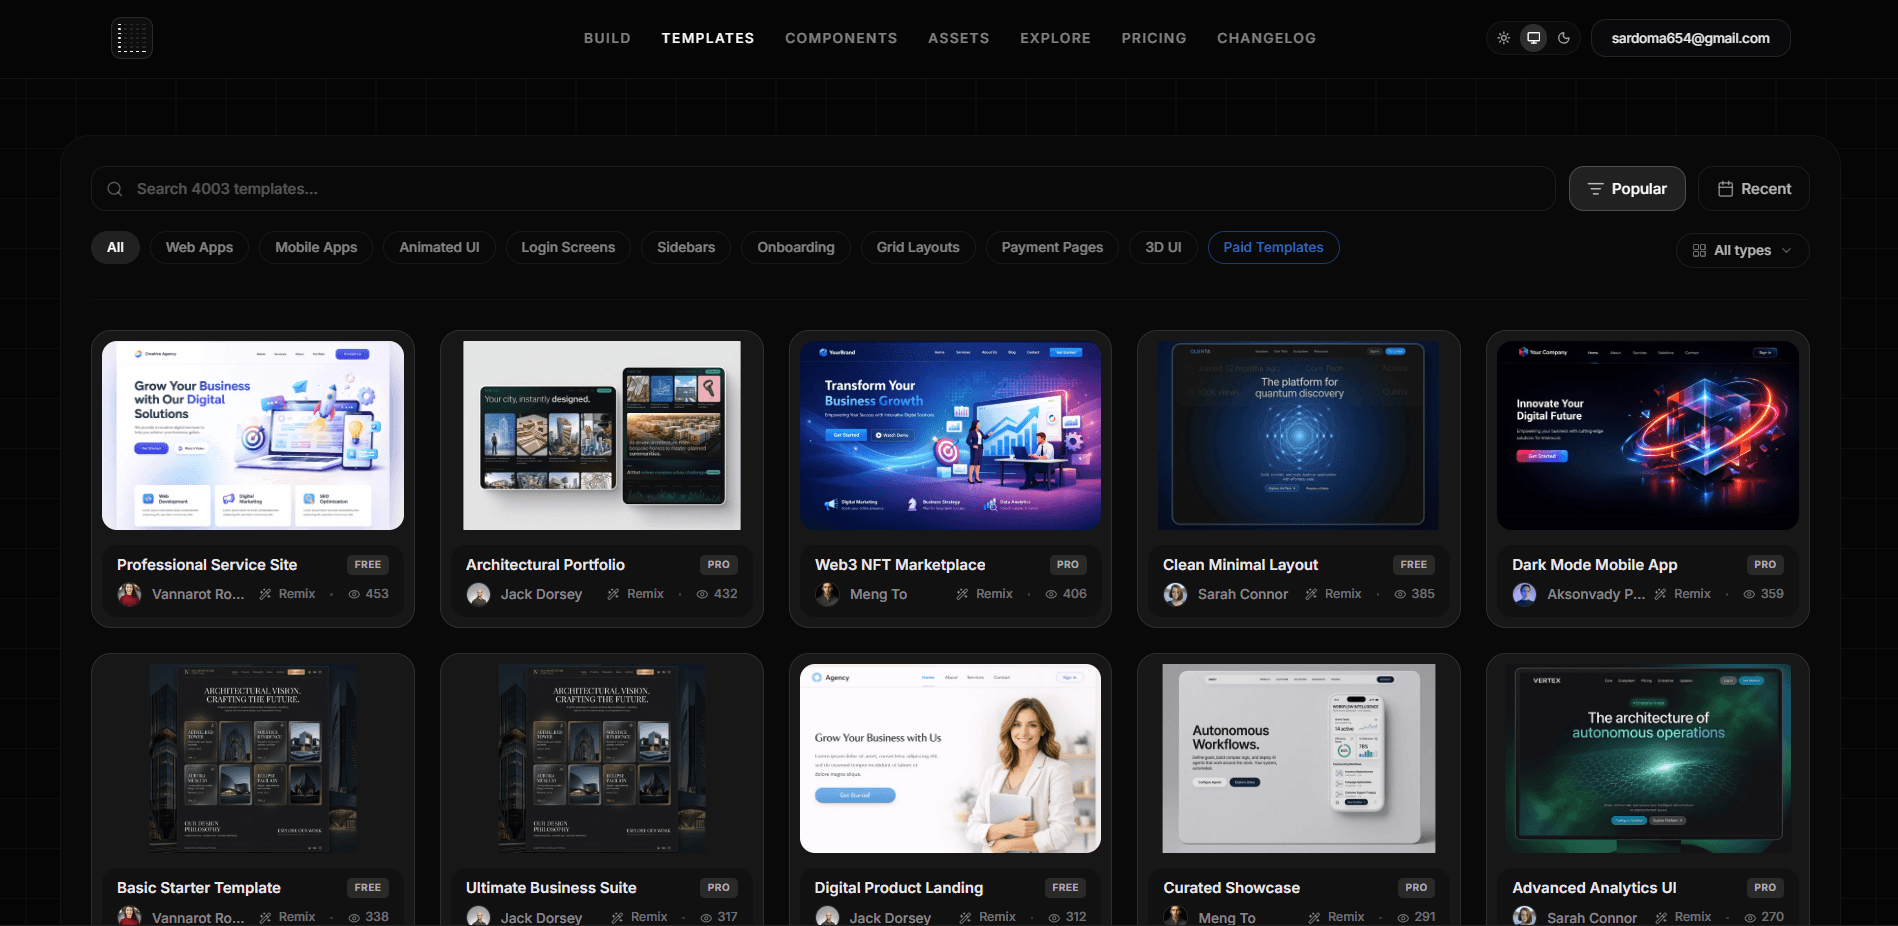Select the Paid Templates filter
Image resolution: width=1898 pixels, height=926 pixels.
[x=1273, y=247]
